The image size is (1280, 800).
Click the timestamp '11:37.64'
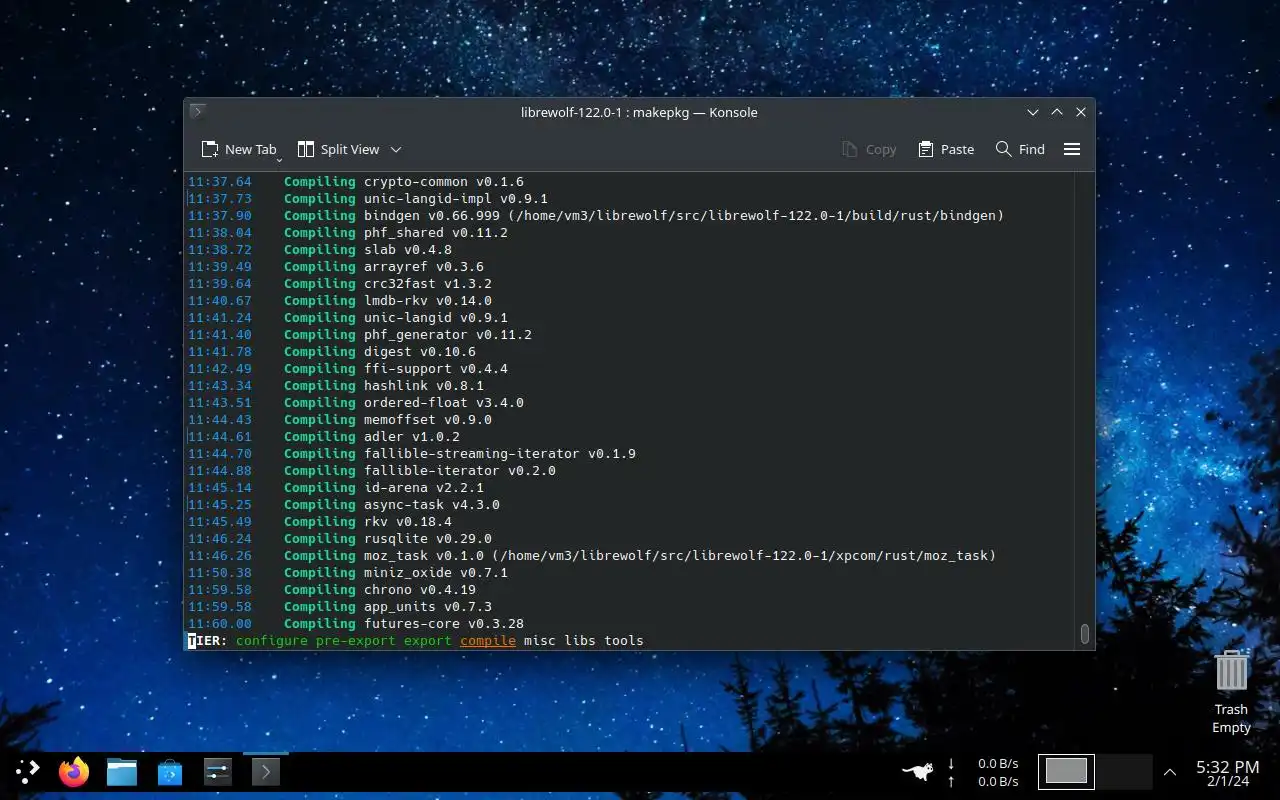pyautogui.click(x=220, y=182)
